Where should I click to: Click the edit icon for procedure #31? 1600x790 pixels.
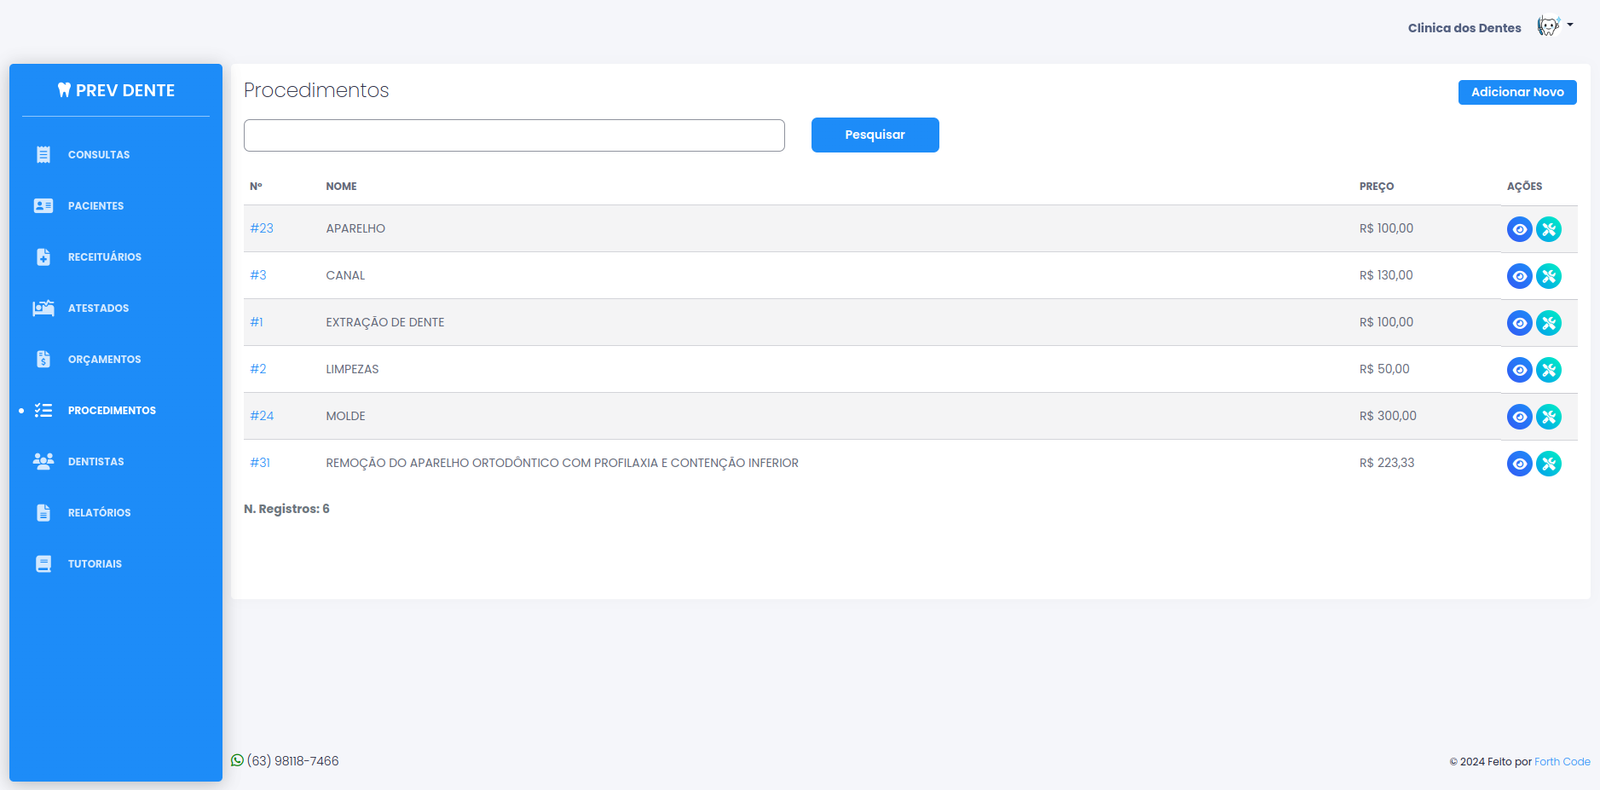tap(1548, 464)
